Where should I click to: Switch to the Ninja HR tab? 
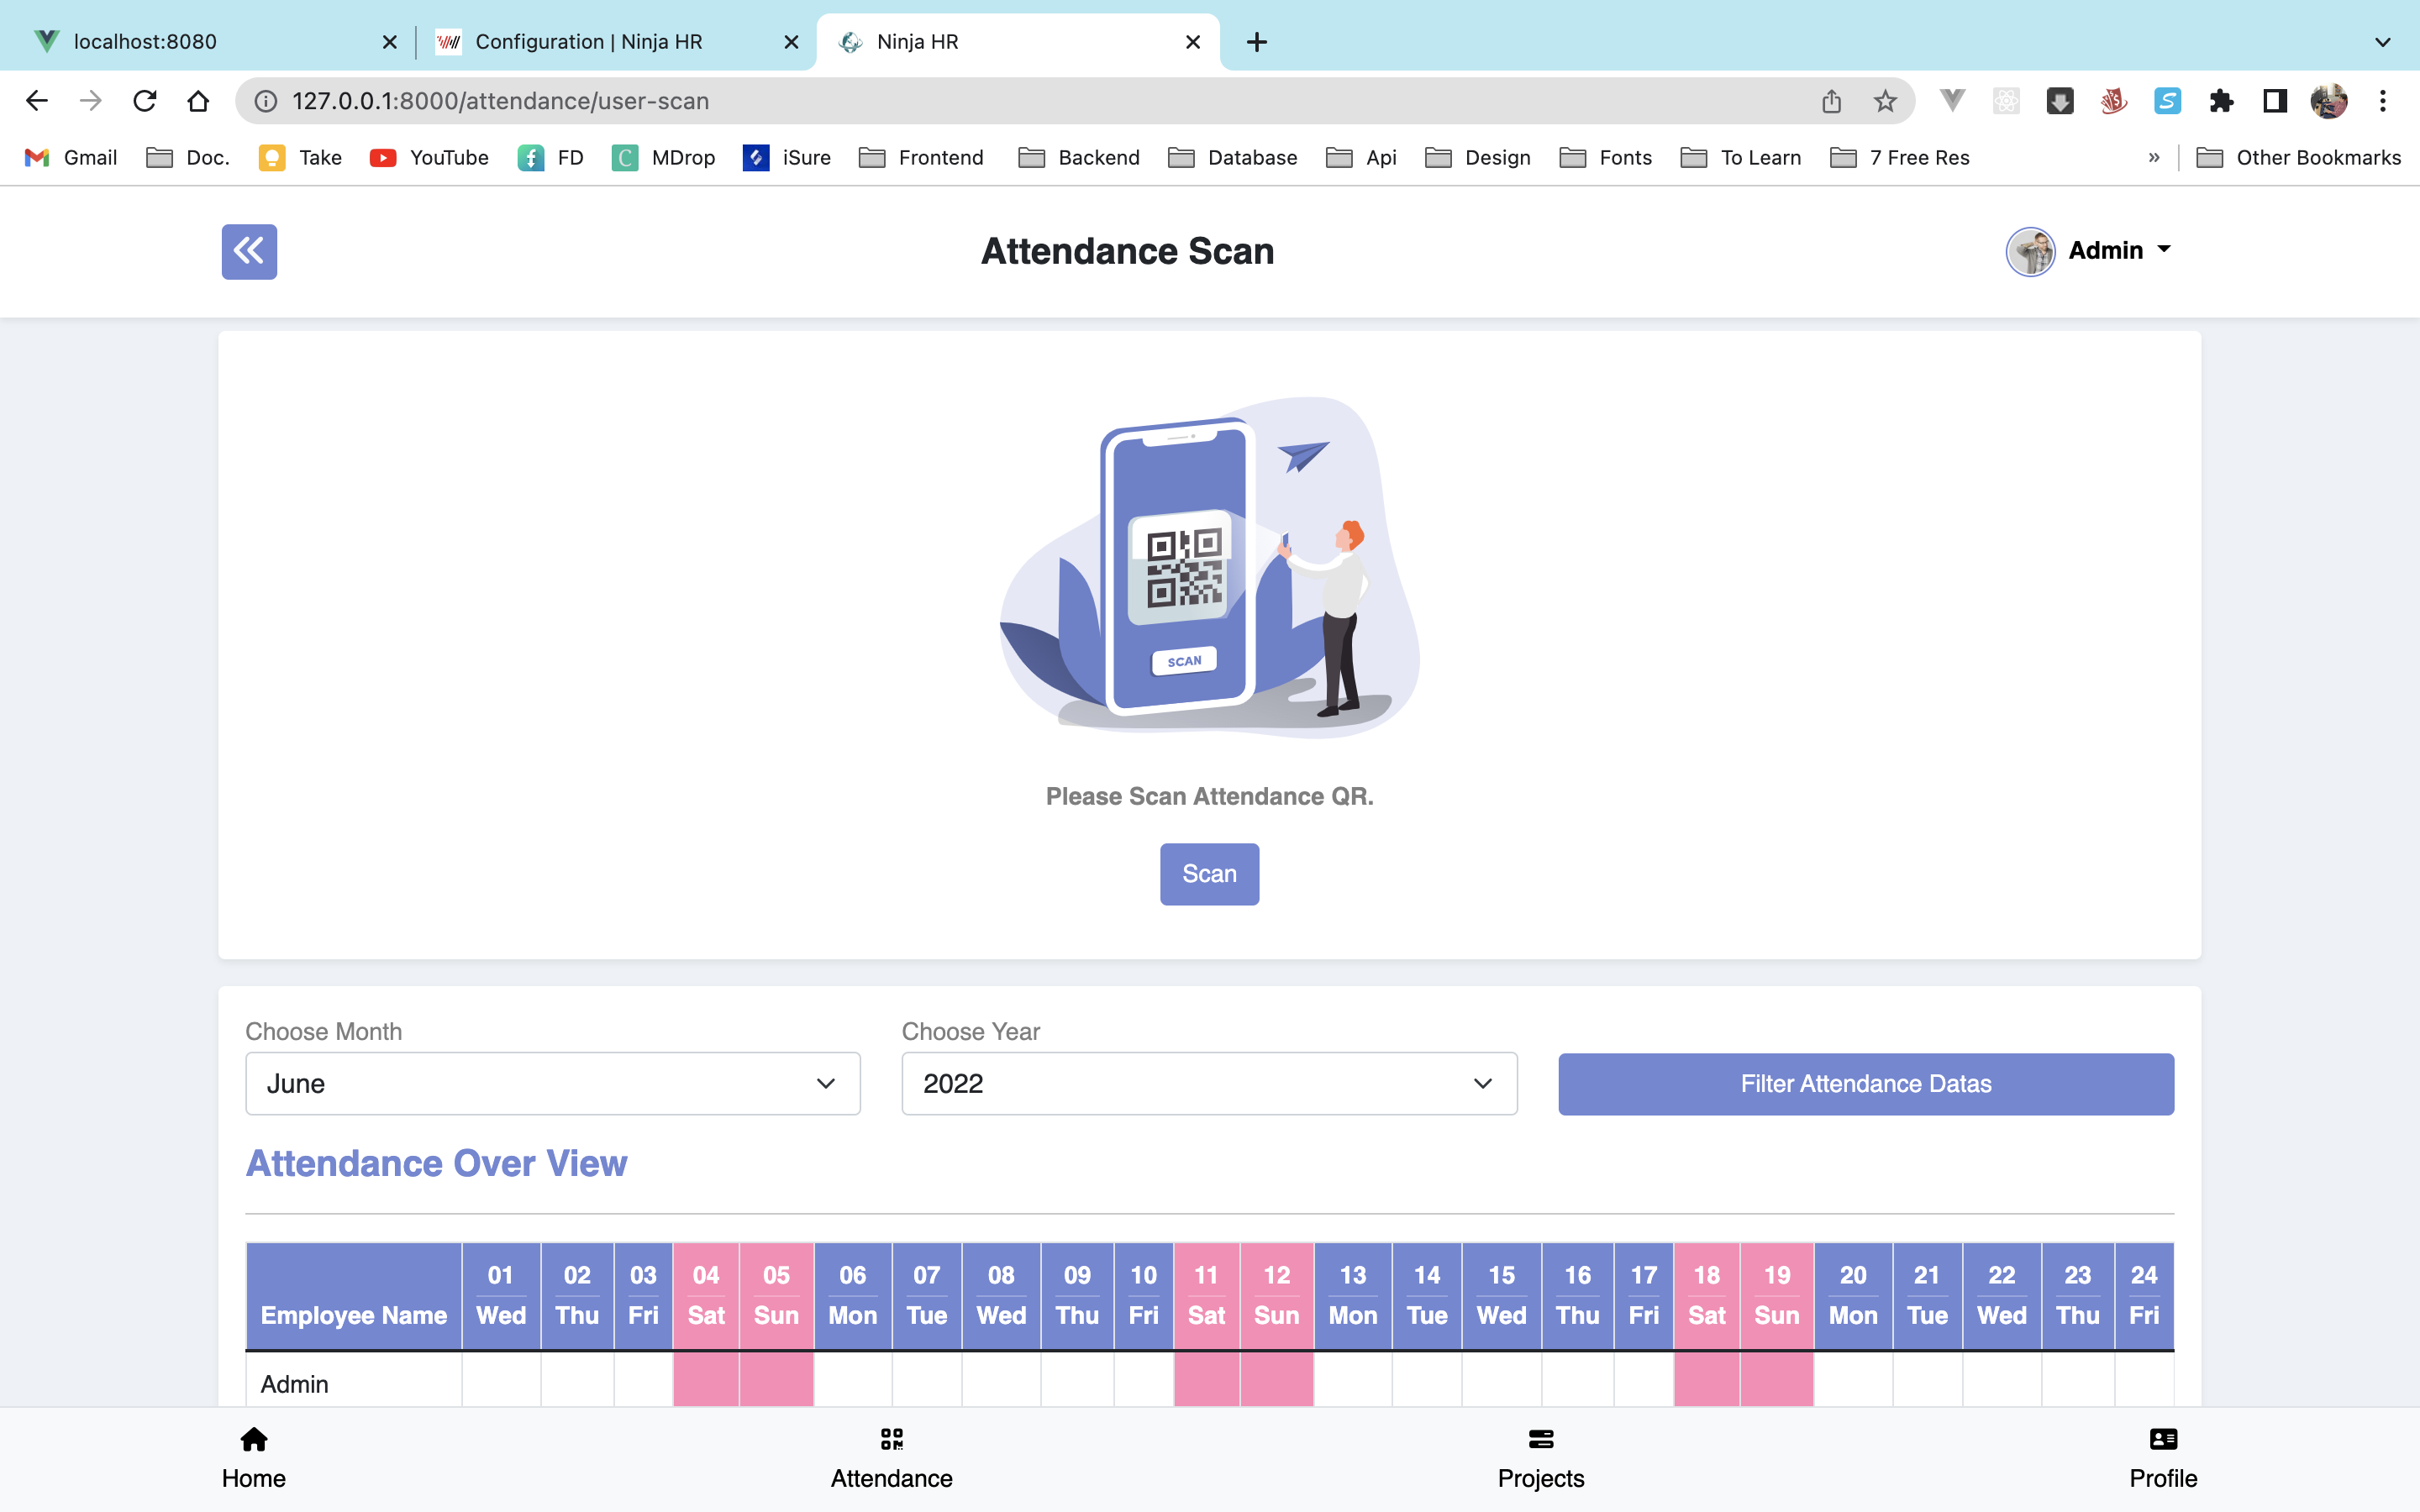[1000, 41]
